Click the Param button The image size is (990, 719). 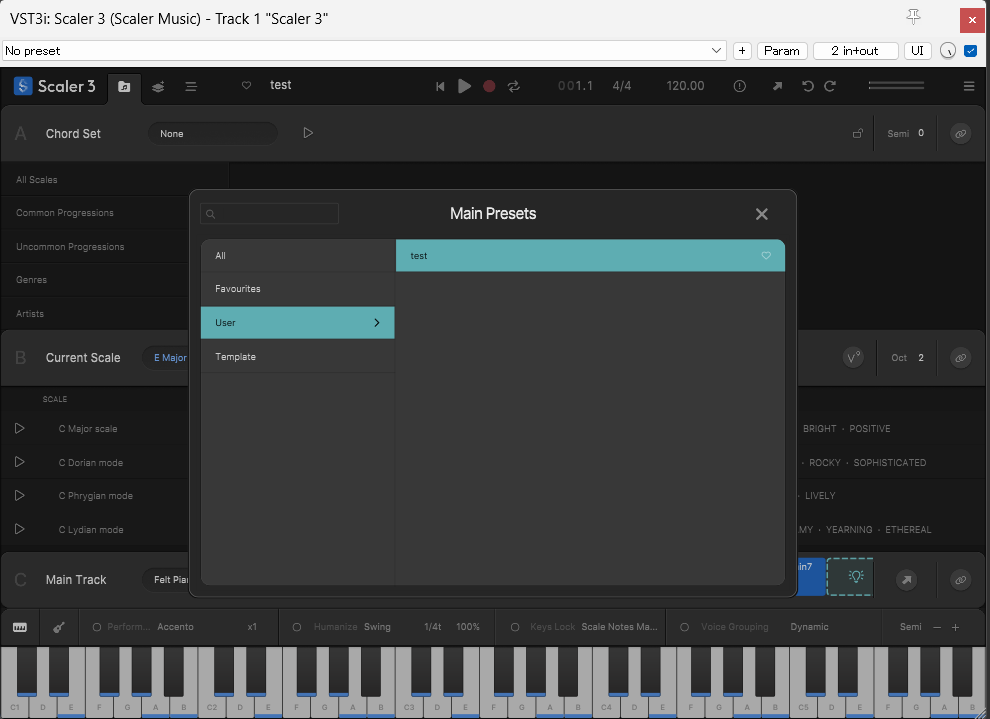click(782, 51)
